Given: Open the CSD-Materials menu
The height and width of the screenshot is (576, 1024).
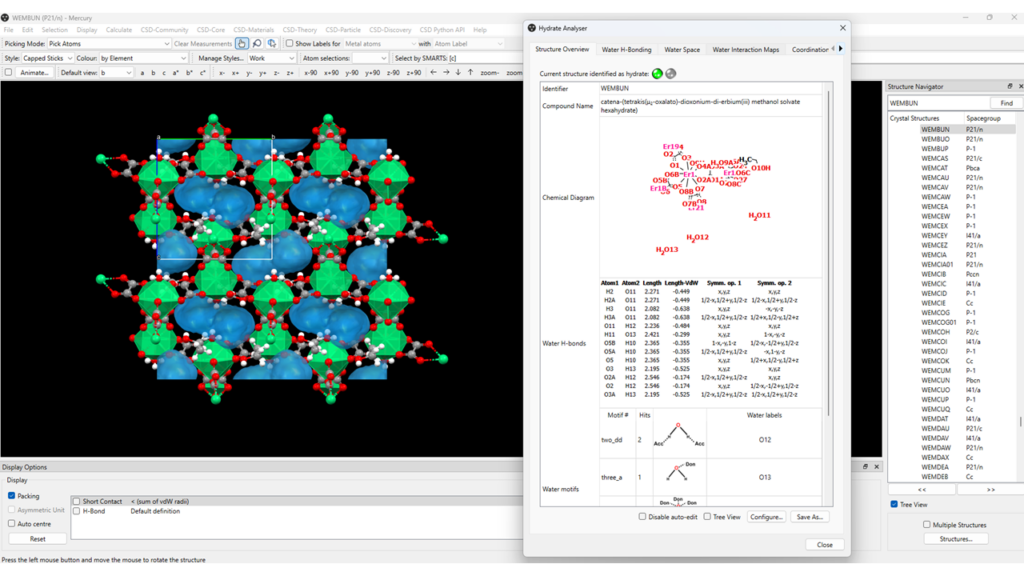Looking at the screenshot, I should pyautogui.click(x=255, y=30).
